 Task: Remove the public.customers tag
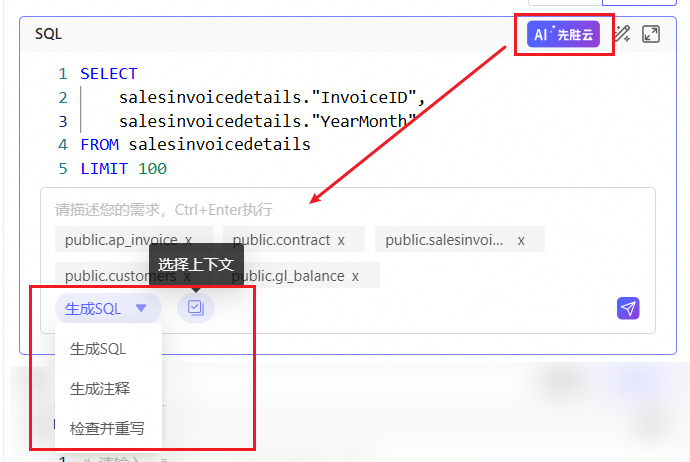[x=186, y=276]
